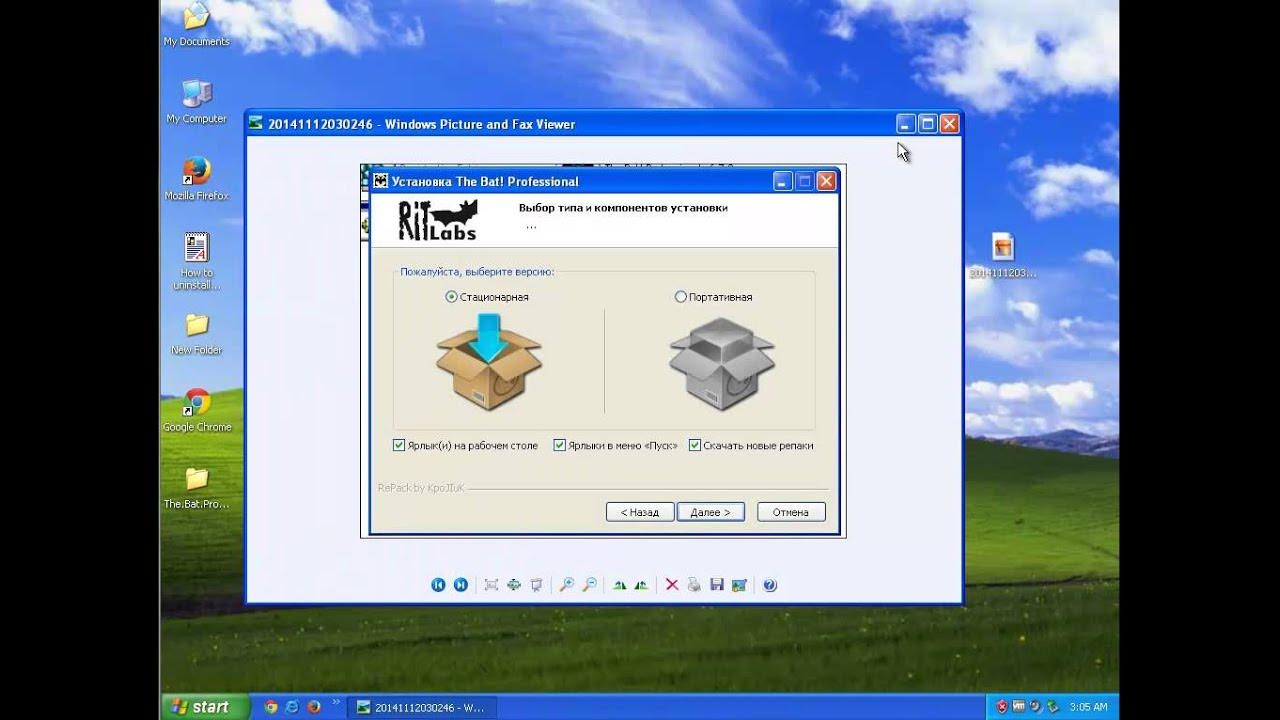This screenshot has width=1280, height=720.
Task: Expand Quick Launch overflow chevron
Action: point(336,703)
